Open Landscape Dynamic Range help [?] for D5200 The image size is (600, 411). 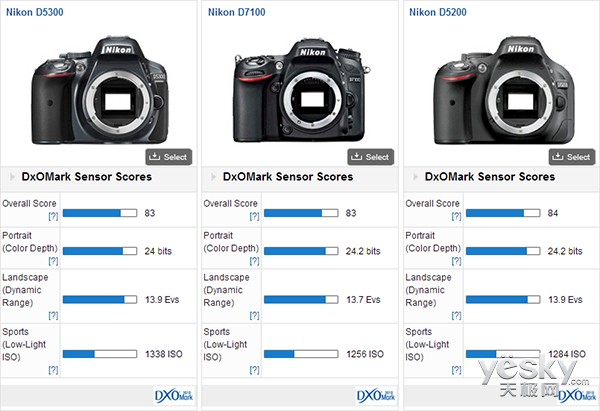457,315
